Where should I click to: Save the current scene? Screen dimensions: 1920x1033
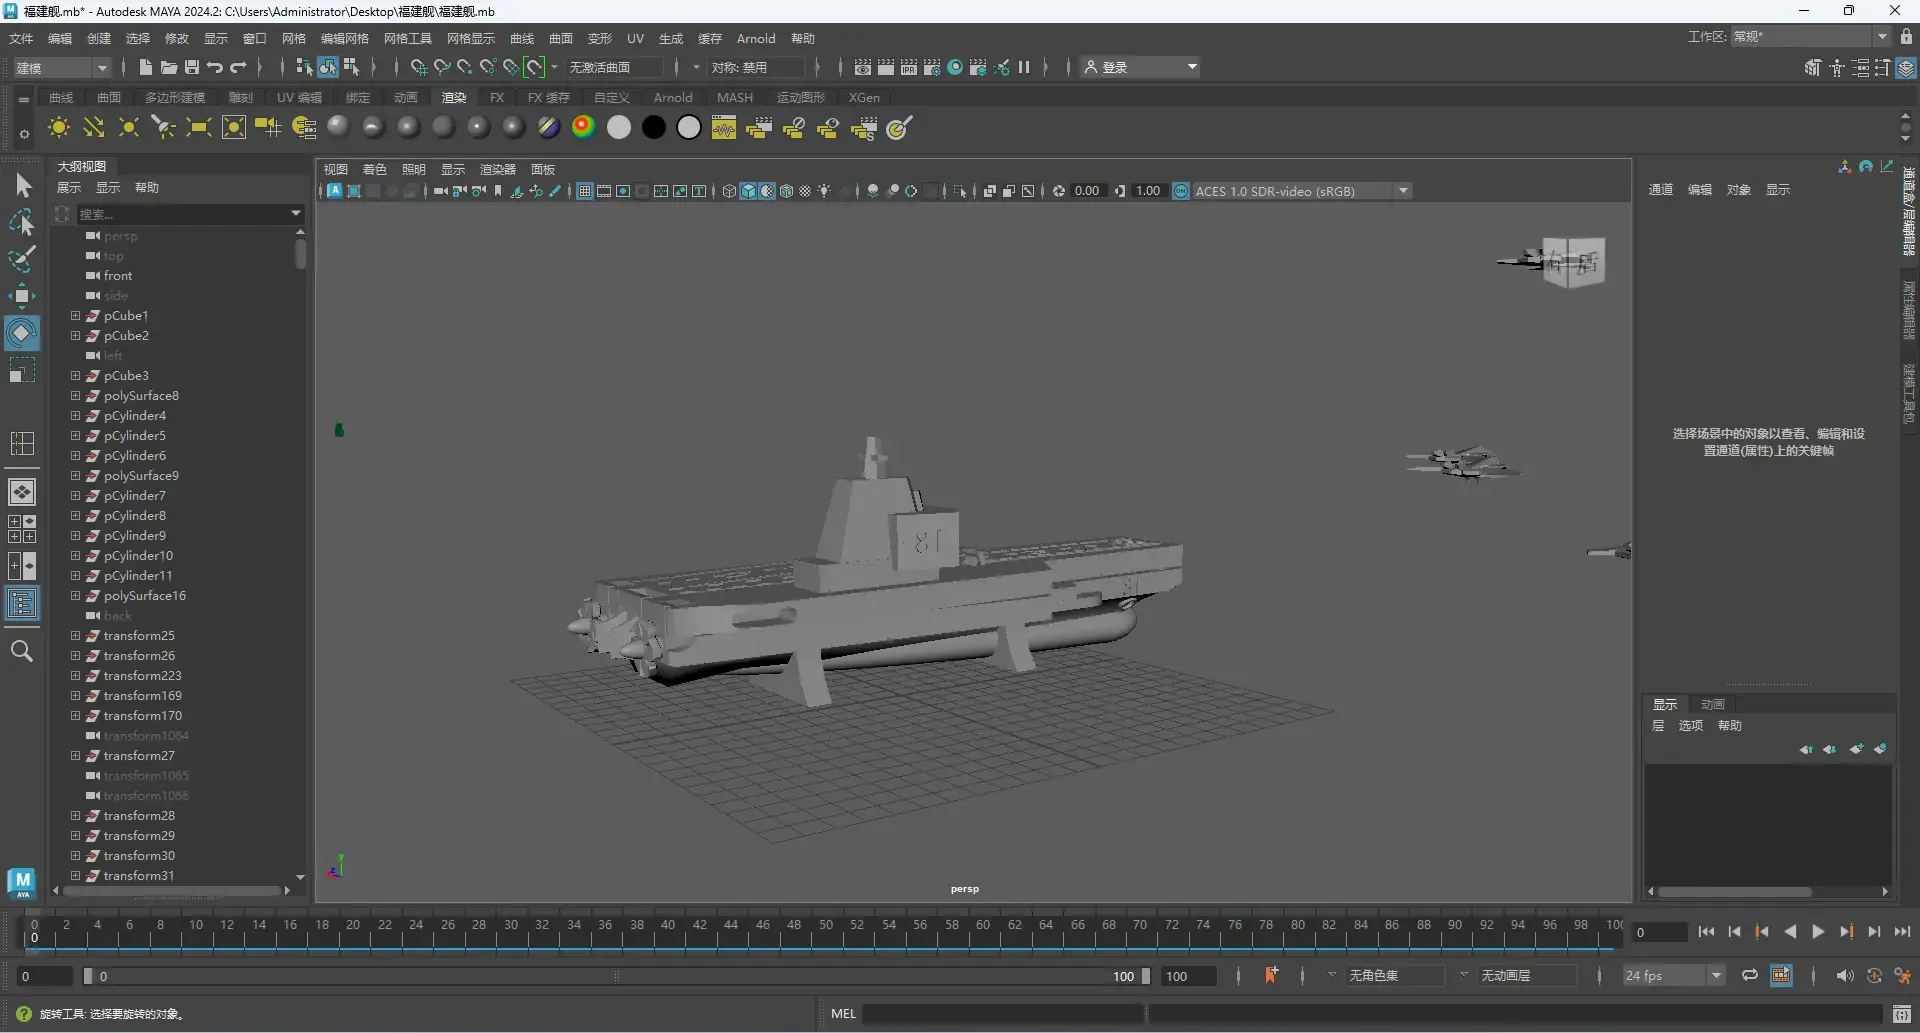[192, 67]
